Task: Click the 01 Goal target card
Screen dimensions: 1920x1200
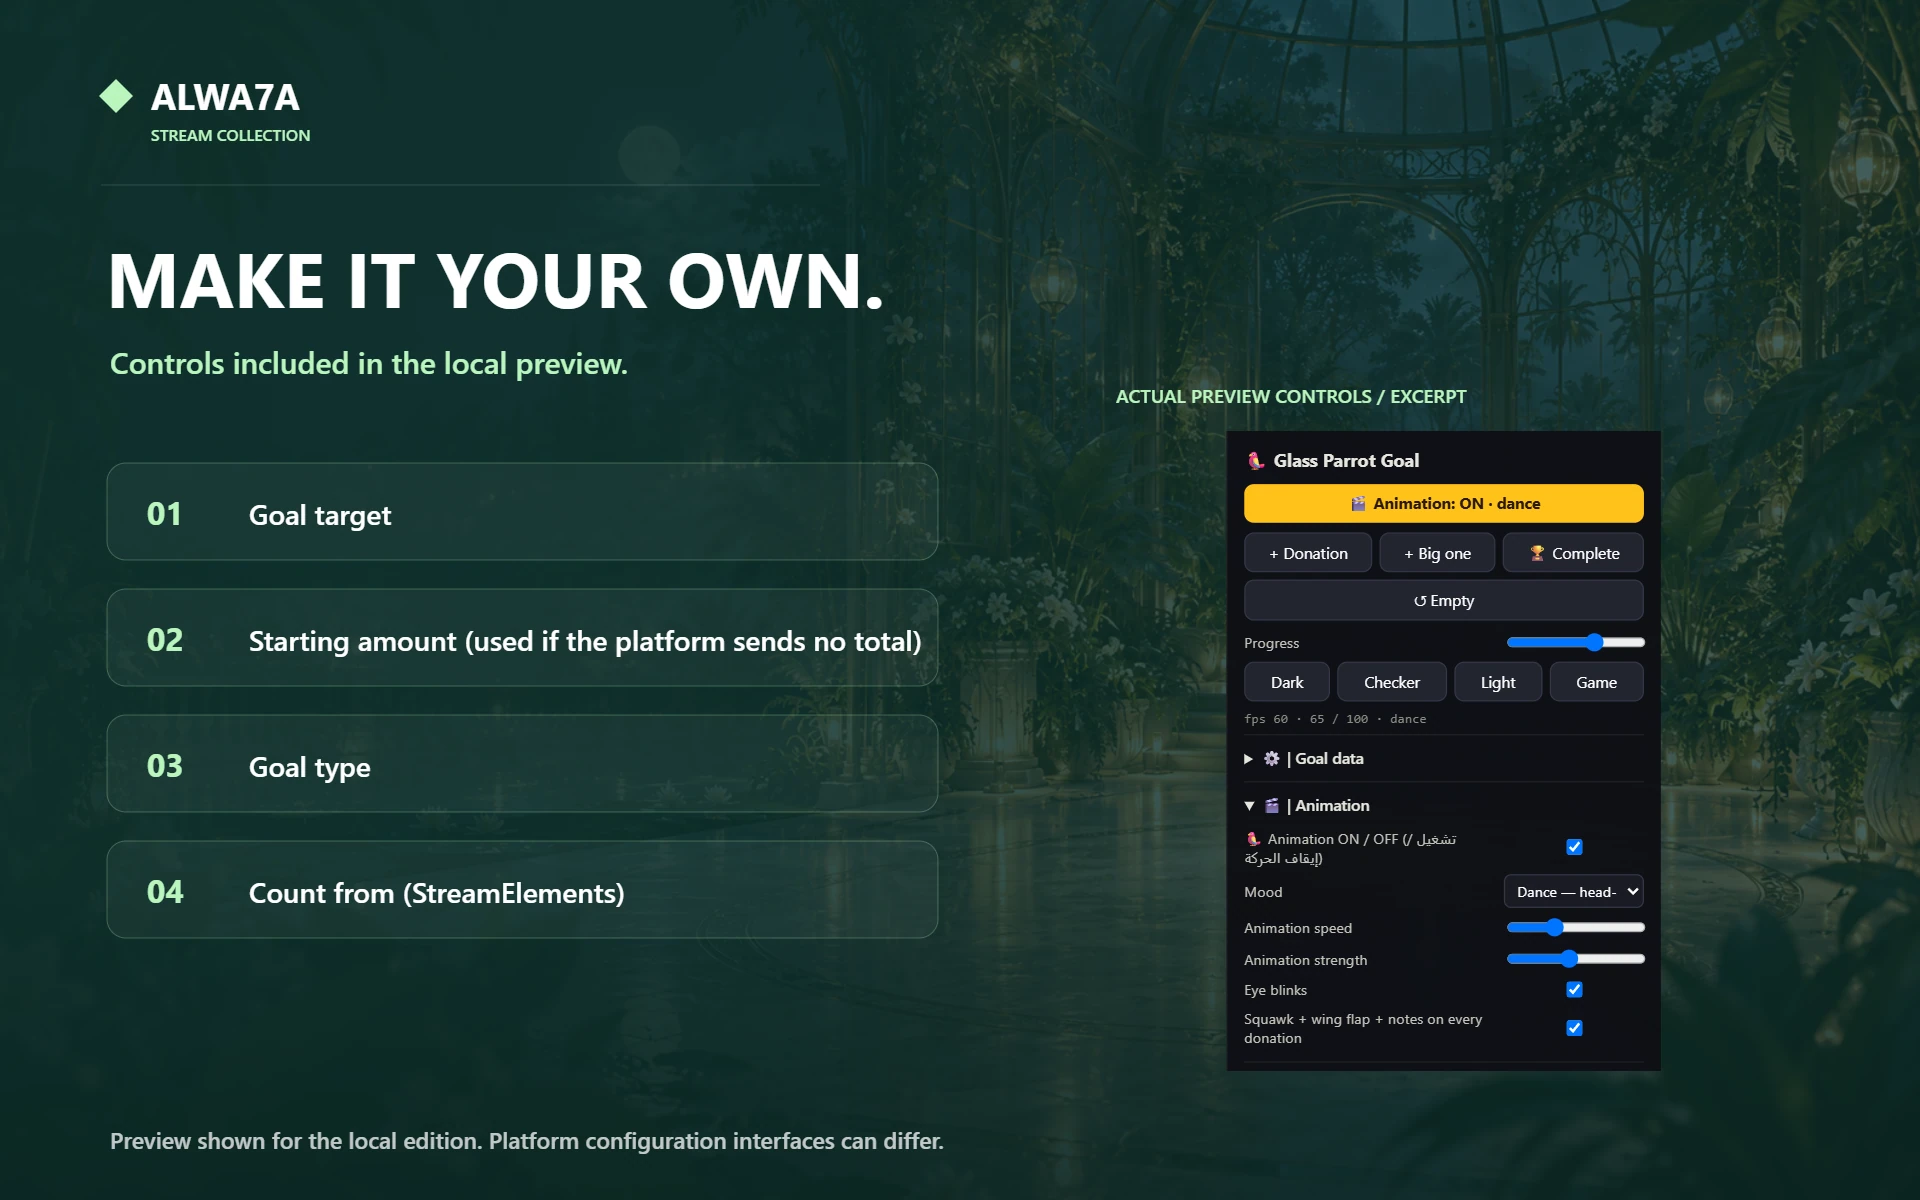Action: coord(522,512)
